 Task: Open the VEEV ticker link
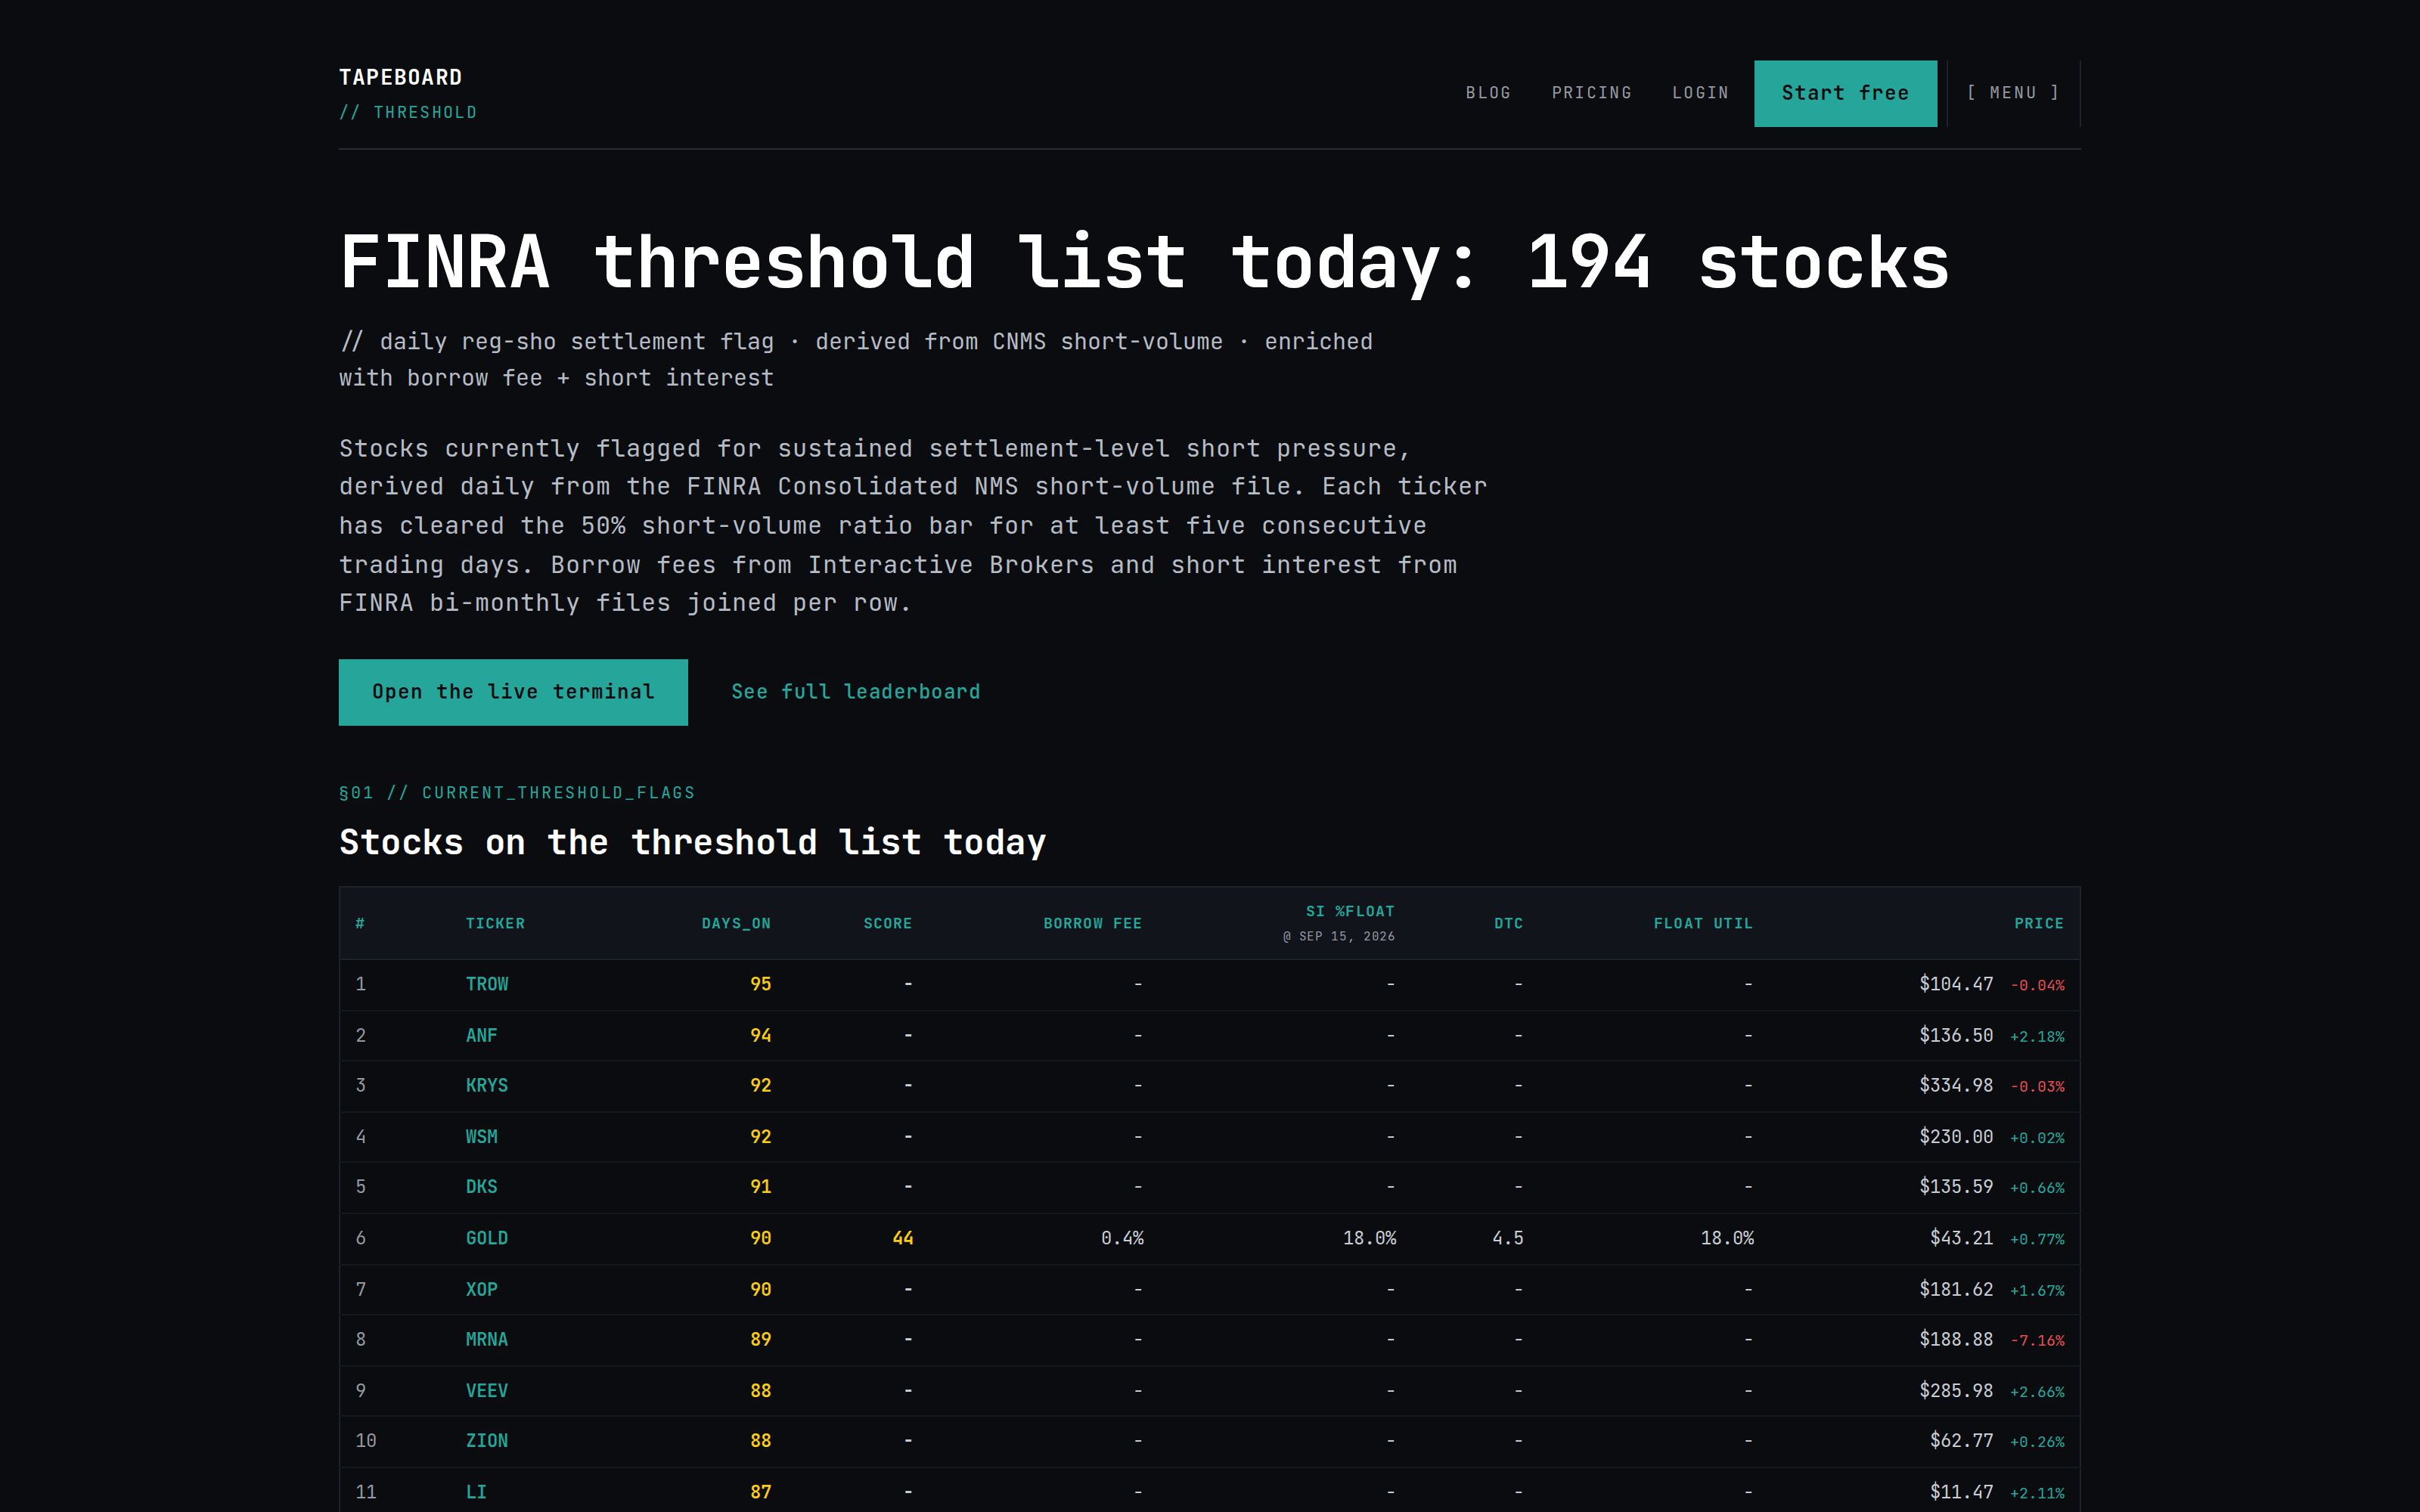click(x=486, y=1391)
